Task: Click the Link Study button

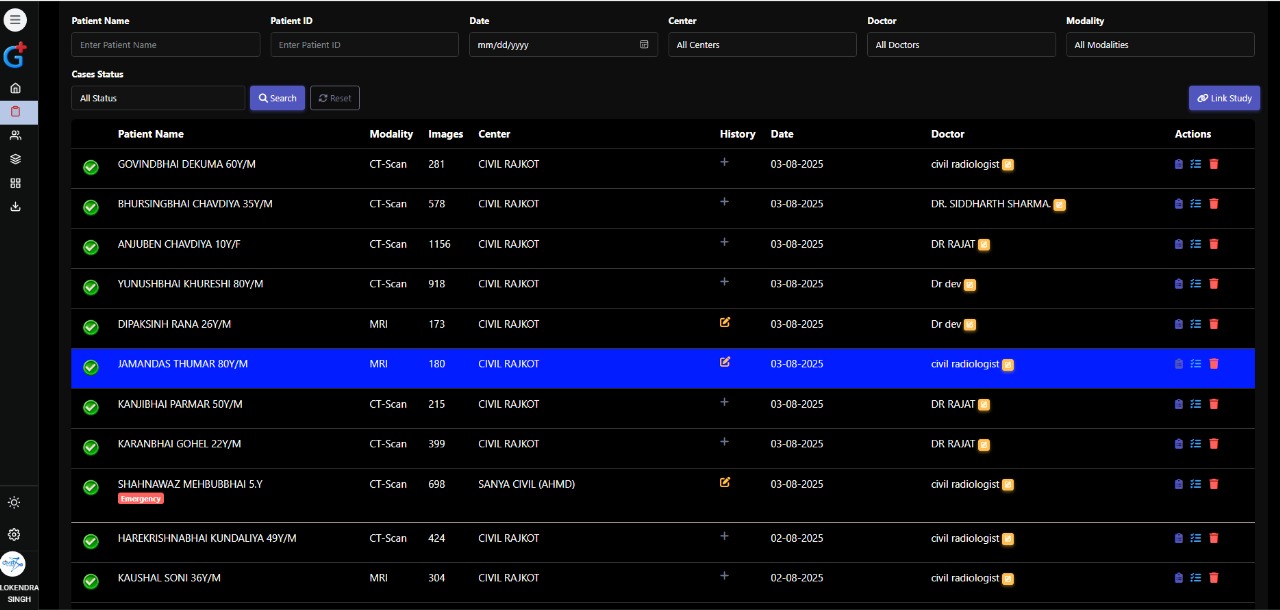Action: pos(1224,98)
